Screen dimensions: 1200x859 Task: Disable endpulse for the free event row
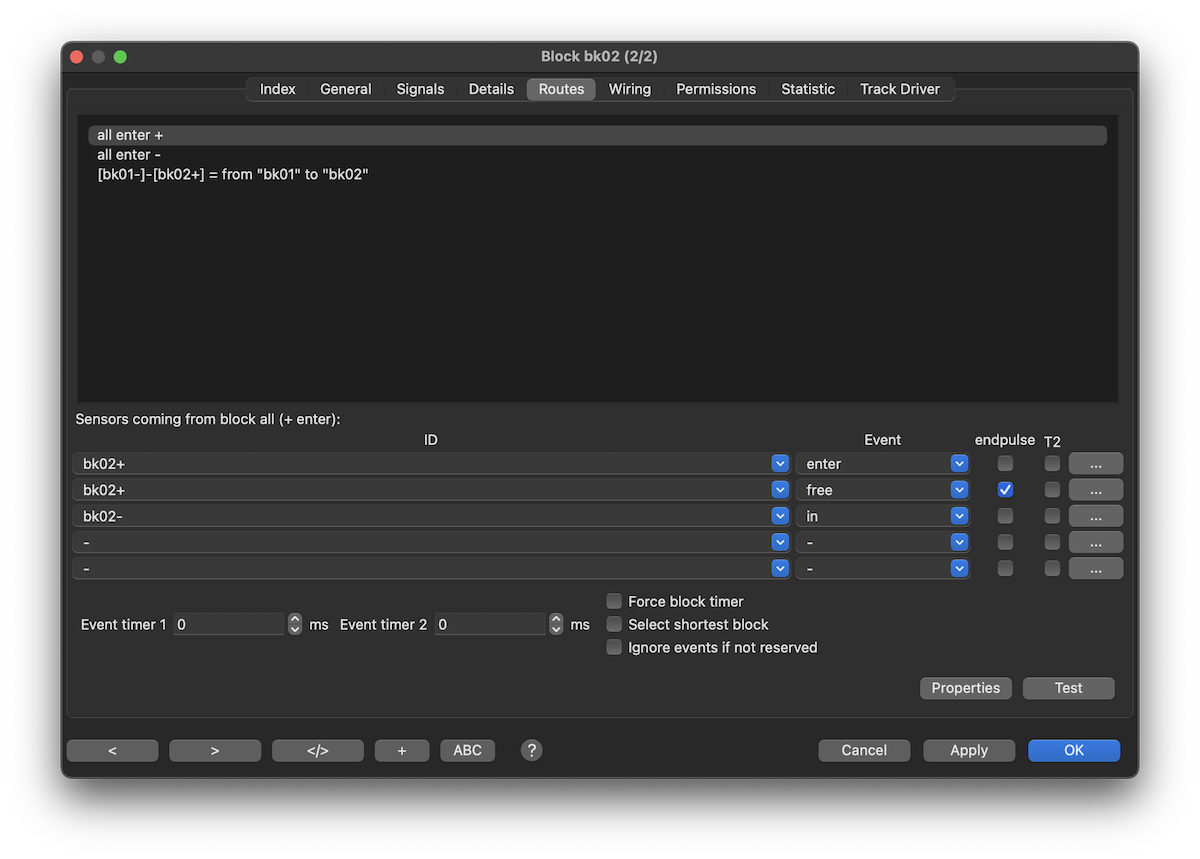click(1005, 490)
